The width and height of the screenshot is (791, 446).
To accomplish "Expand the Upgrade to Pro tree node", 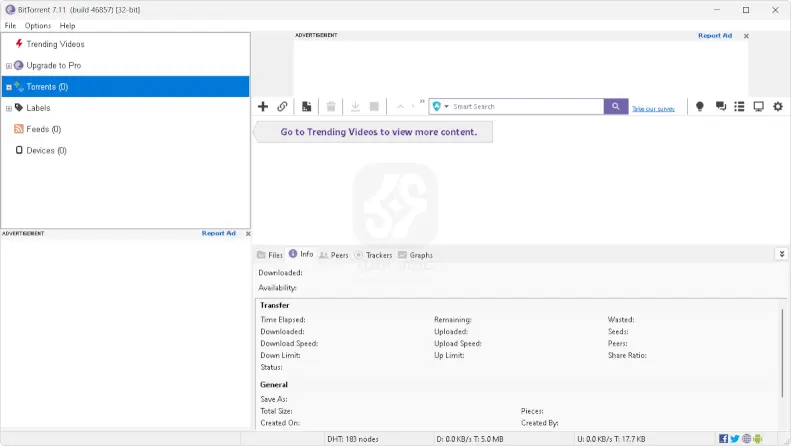I will (8, 66).
